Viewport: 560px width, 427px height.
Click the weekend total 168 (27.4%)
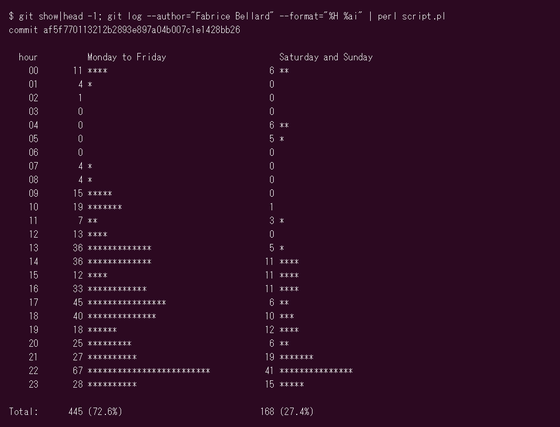click(x=287, y=411)
